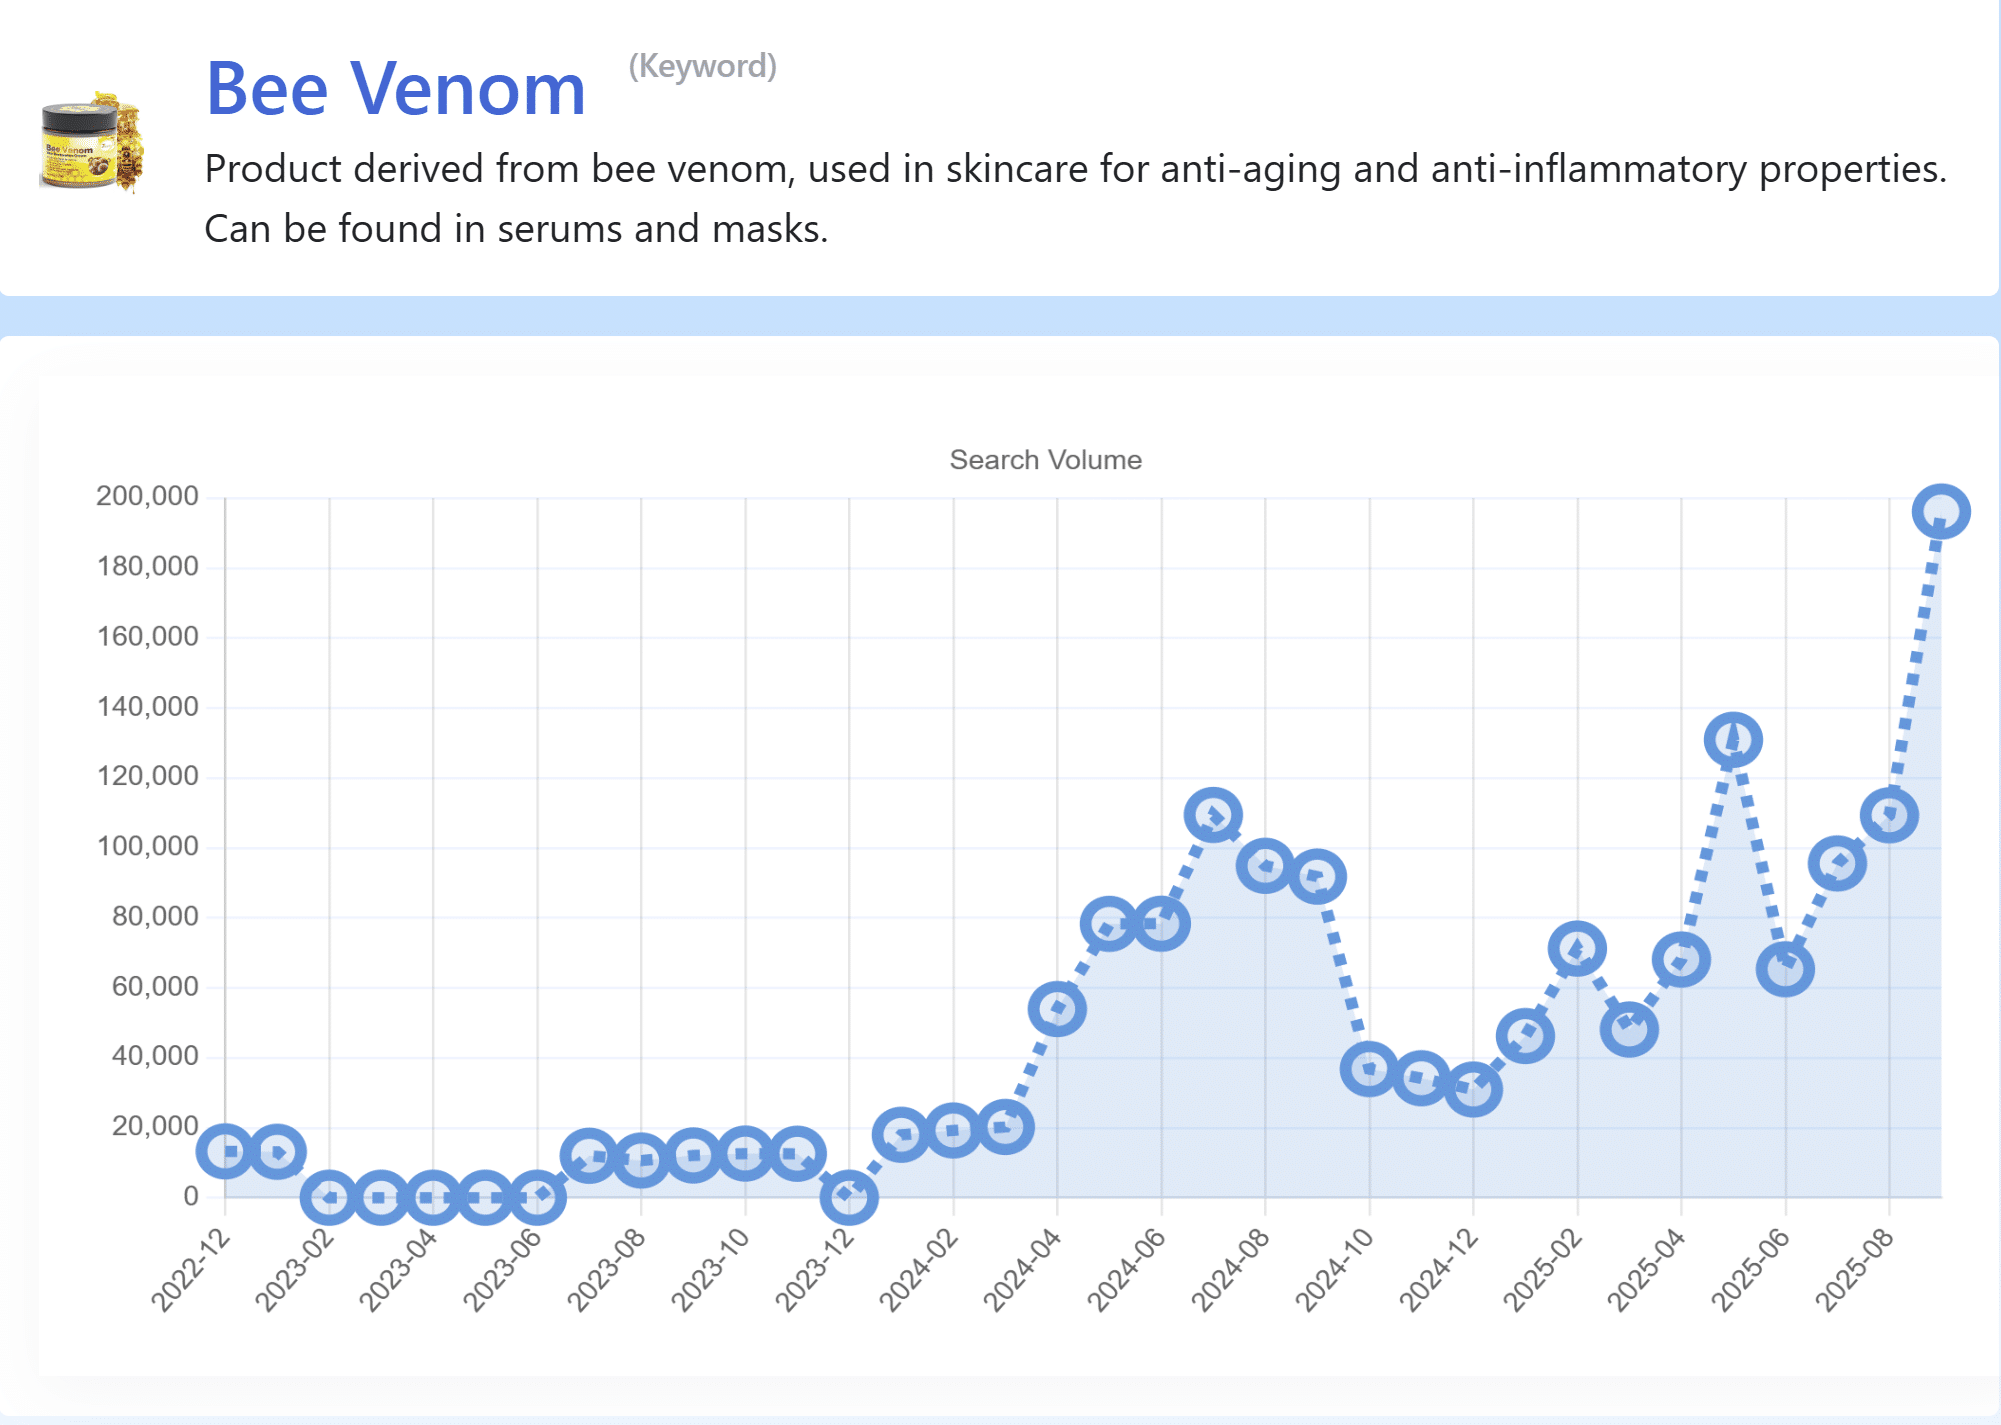The height and width of the screenshot is (1425, 2001).
Task: Click the first data point at 2022-12
Action: pyautogui.click(x=225, y=1151)
